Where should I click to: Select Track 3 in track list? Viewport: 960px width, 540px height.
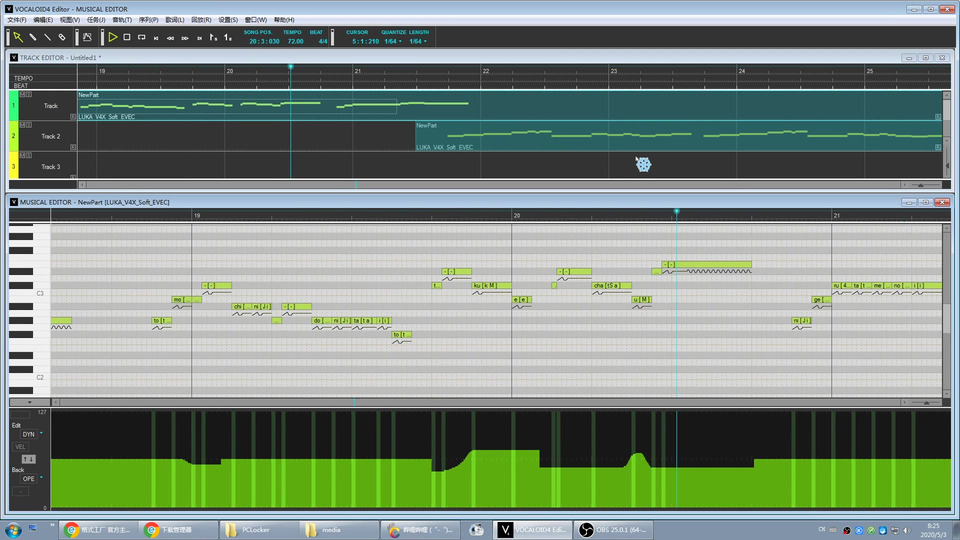click(50, 167)
